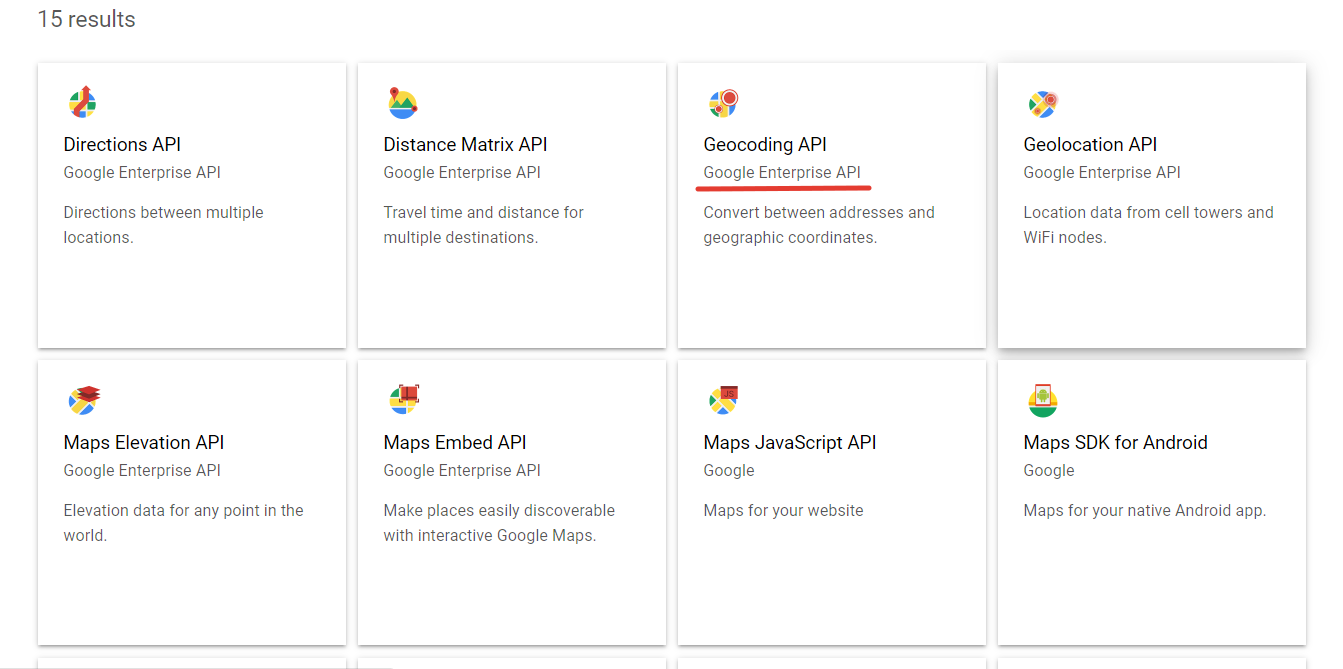Select the Geocoding API title
Image resolution: width=1343 pixels, height=669 pixels.
[765, 144]
